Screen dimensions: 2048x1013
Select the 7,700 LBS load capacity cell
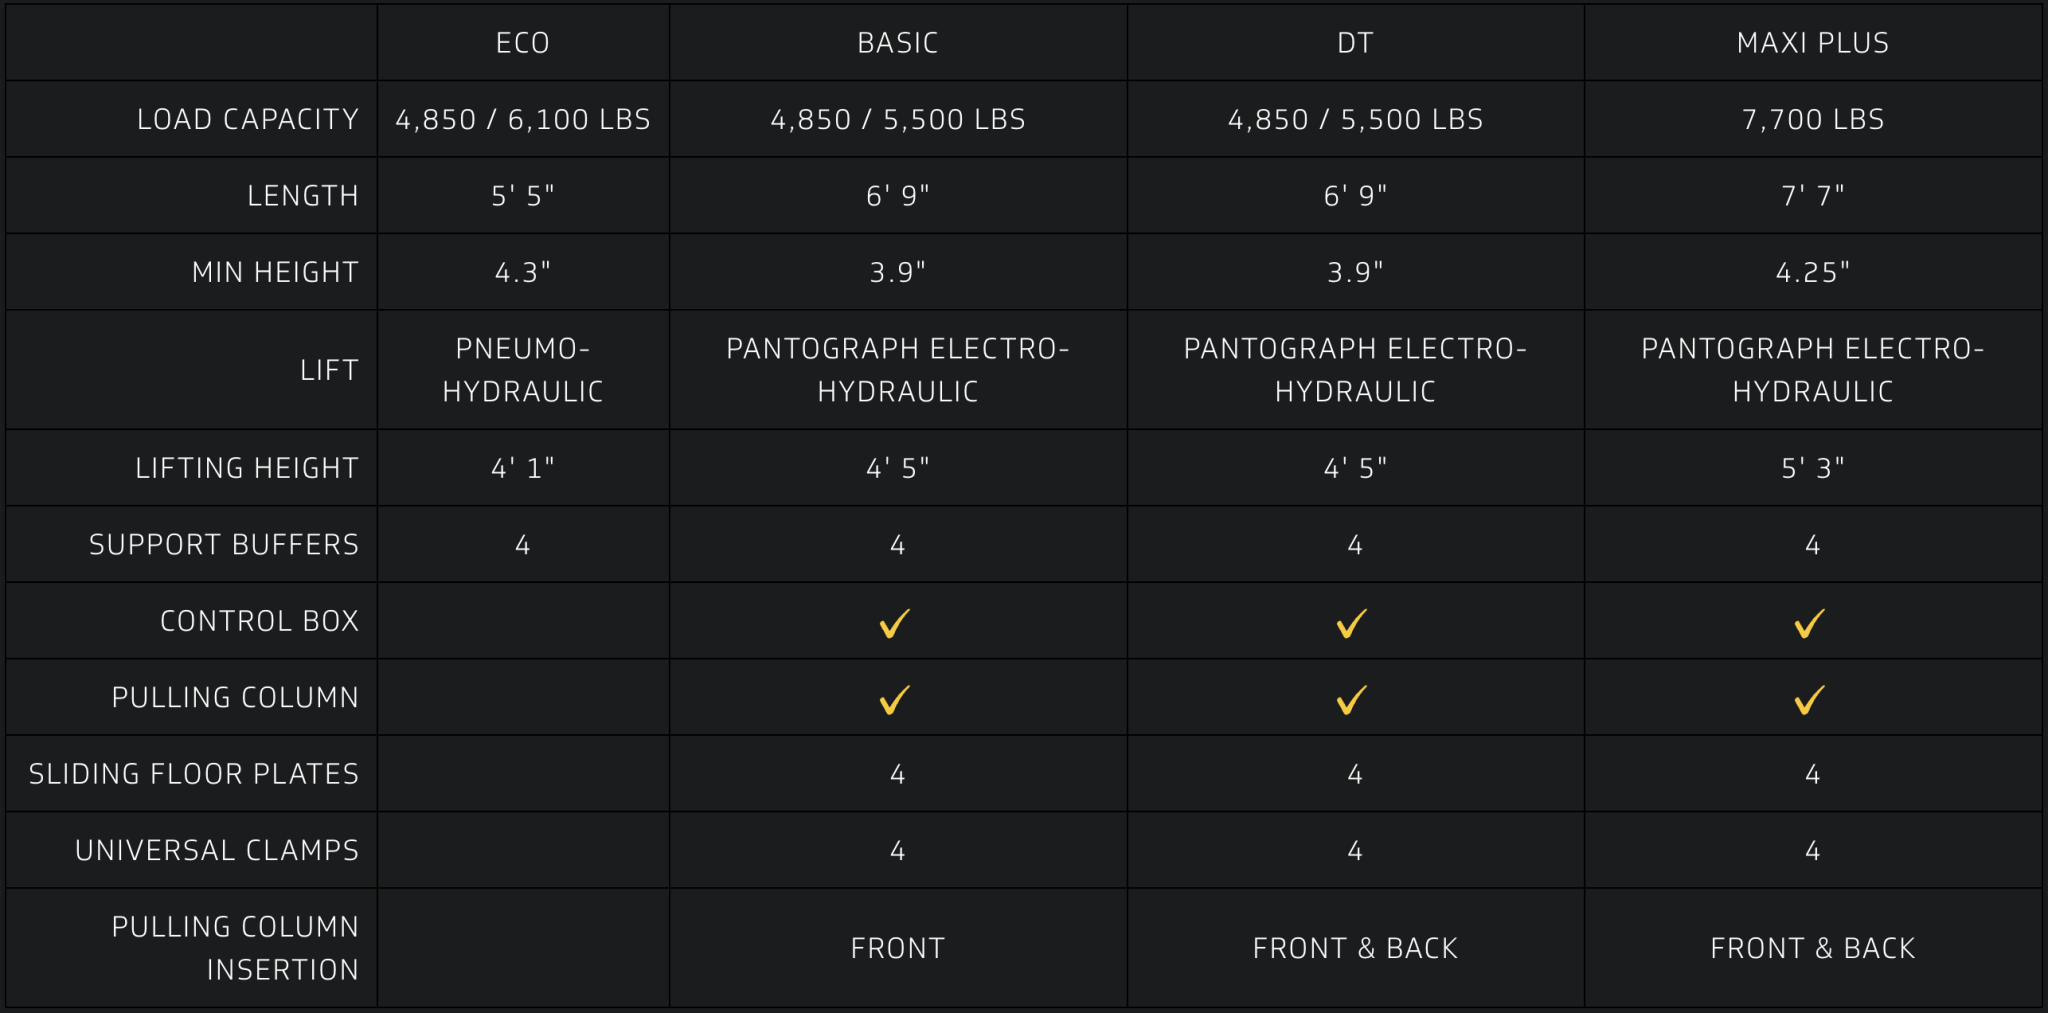tap(1813, 119)
